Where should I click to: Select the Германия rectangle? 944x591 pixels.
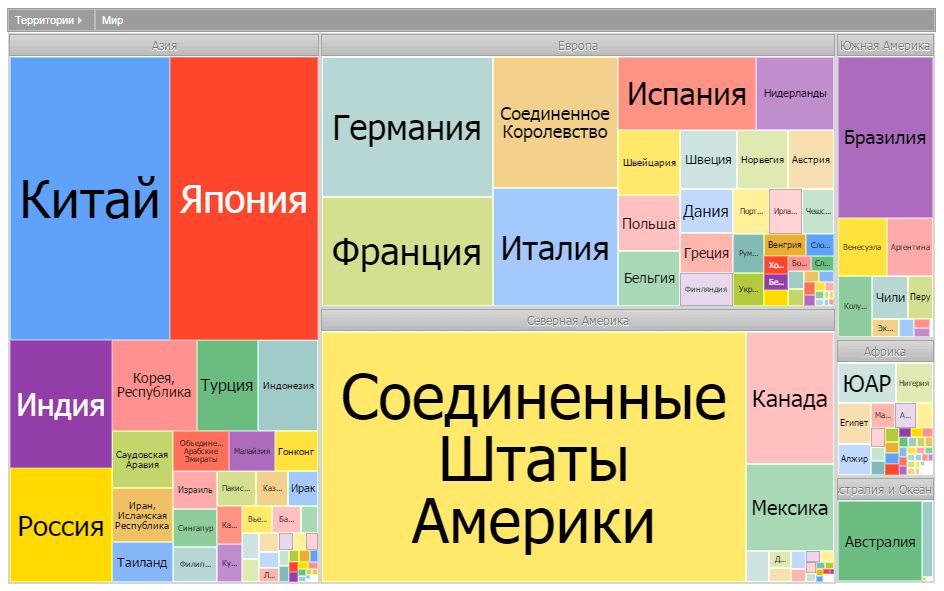tap(407, 127)
